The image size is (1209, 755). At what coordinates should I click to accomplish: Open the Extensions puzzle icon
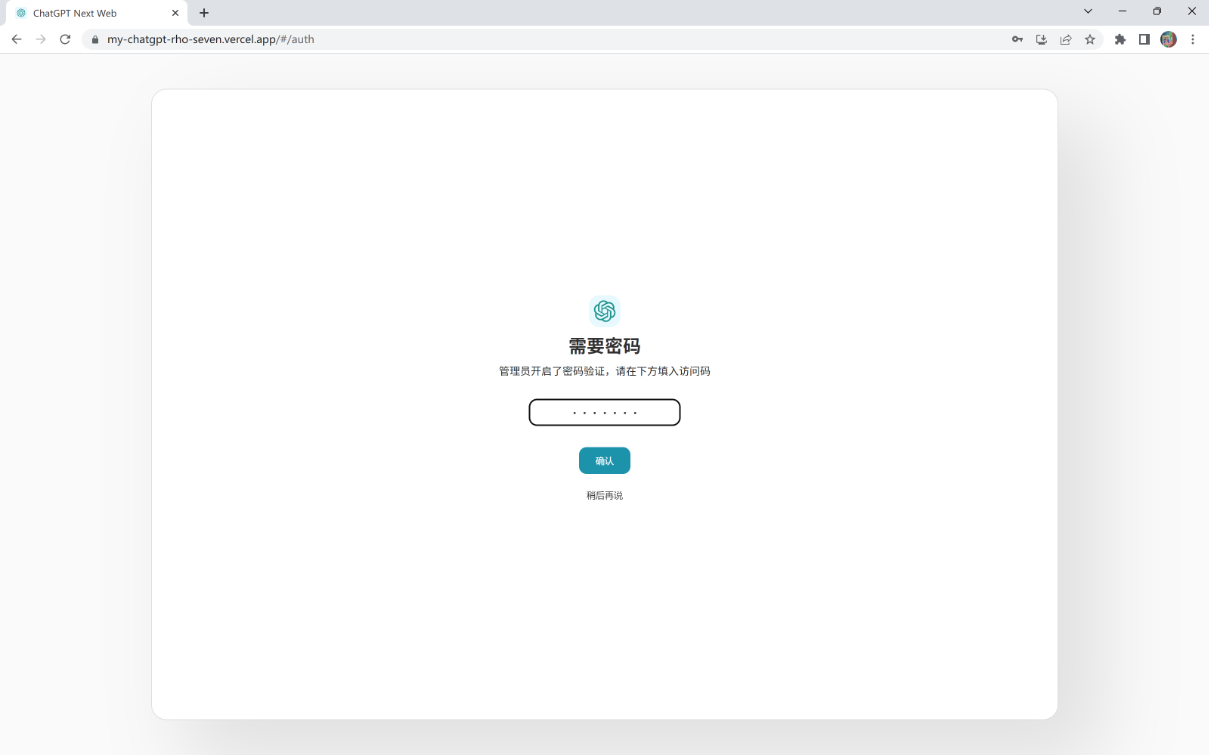coord(1120,40)
